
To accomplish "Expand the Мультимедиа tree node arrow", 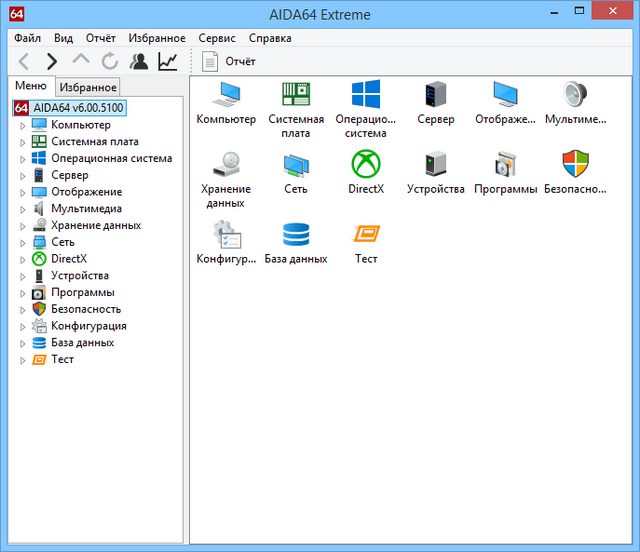I will (23, 209).
